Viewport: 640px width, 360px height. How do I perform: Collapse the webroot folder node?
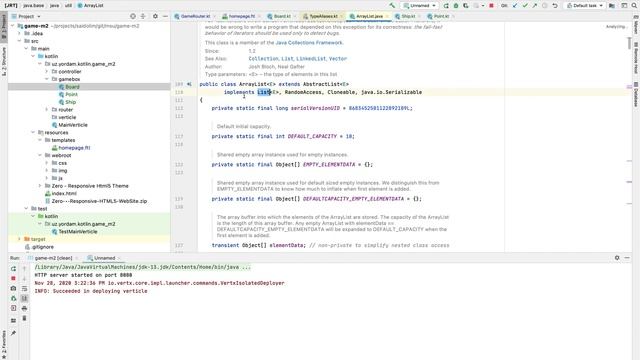point(40,156)
